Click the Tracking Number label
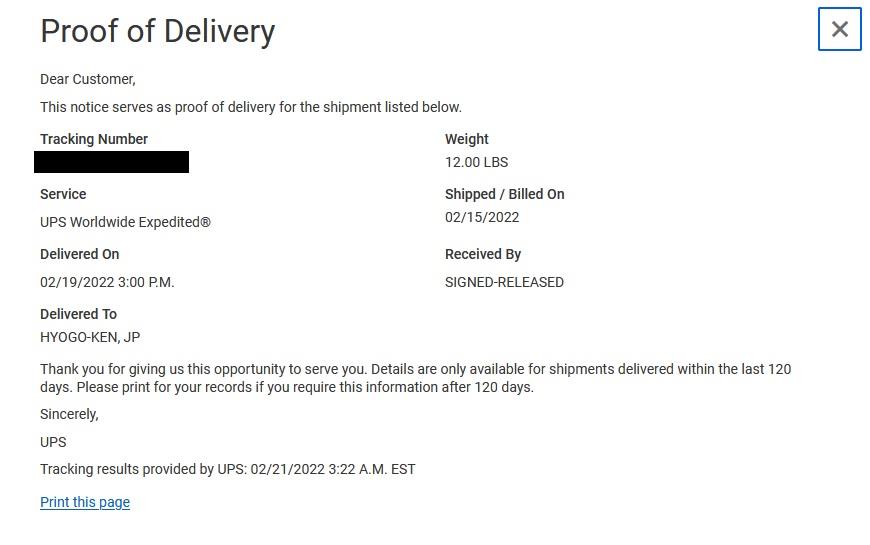 click(94, 139)
